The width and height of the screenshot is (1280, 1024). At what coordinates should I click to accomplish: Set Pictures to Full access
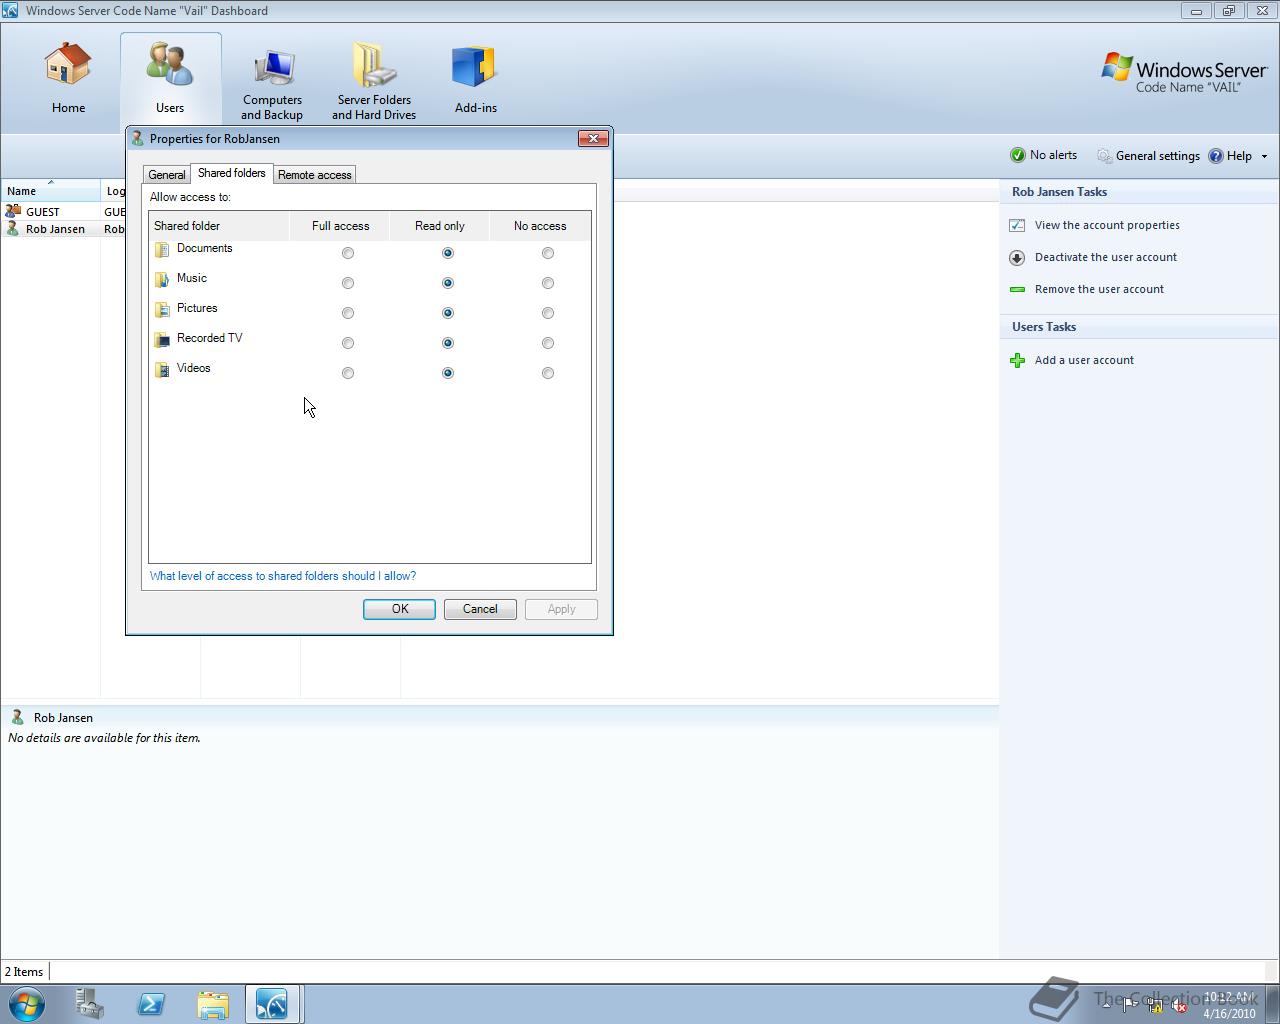coord(348,313)
